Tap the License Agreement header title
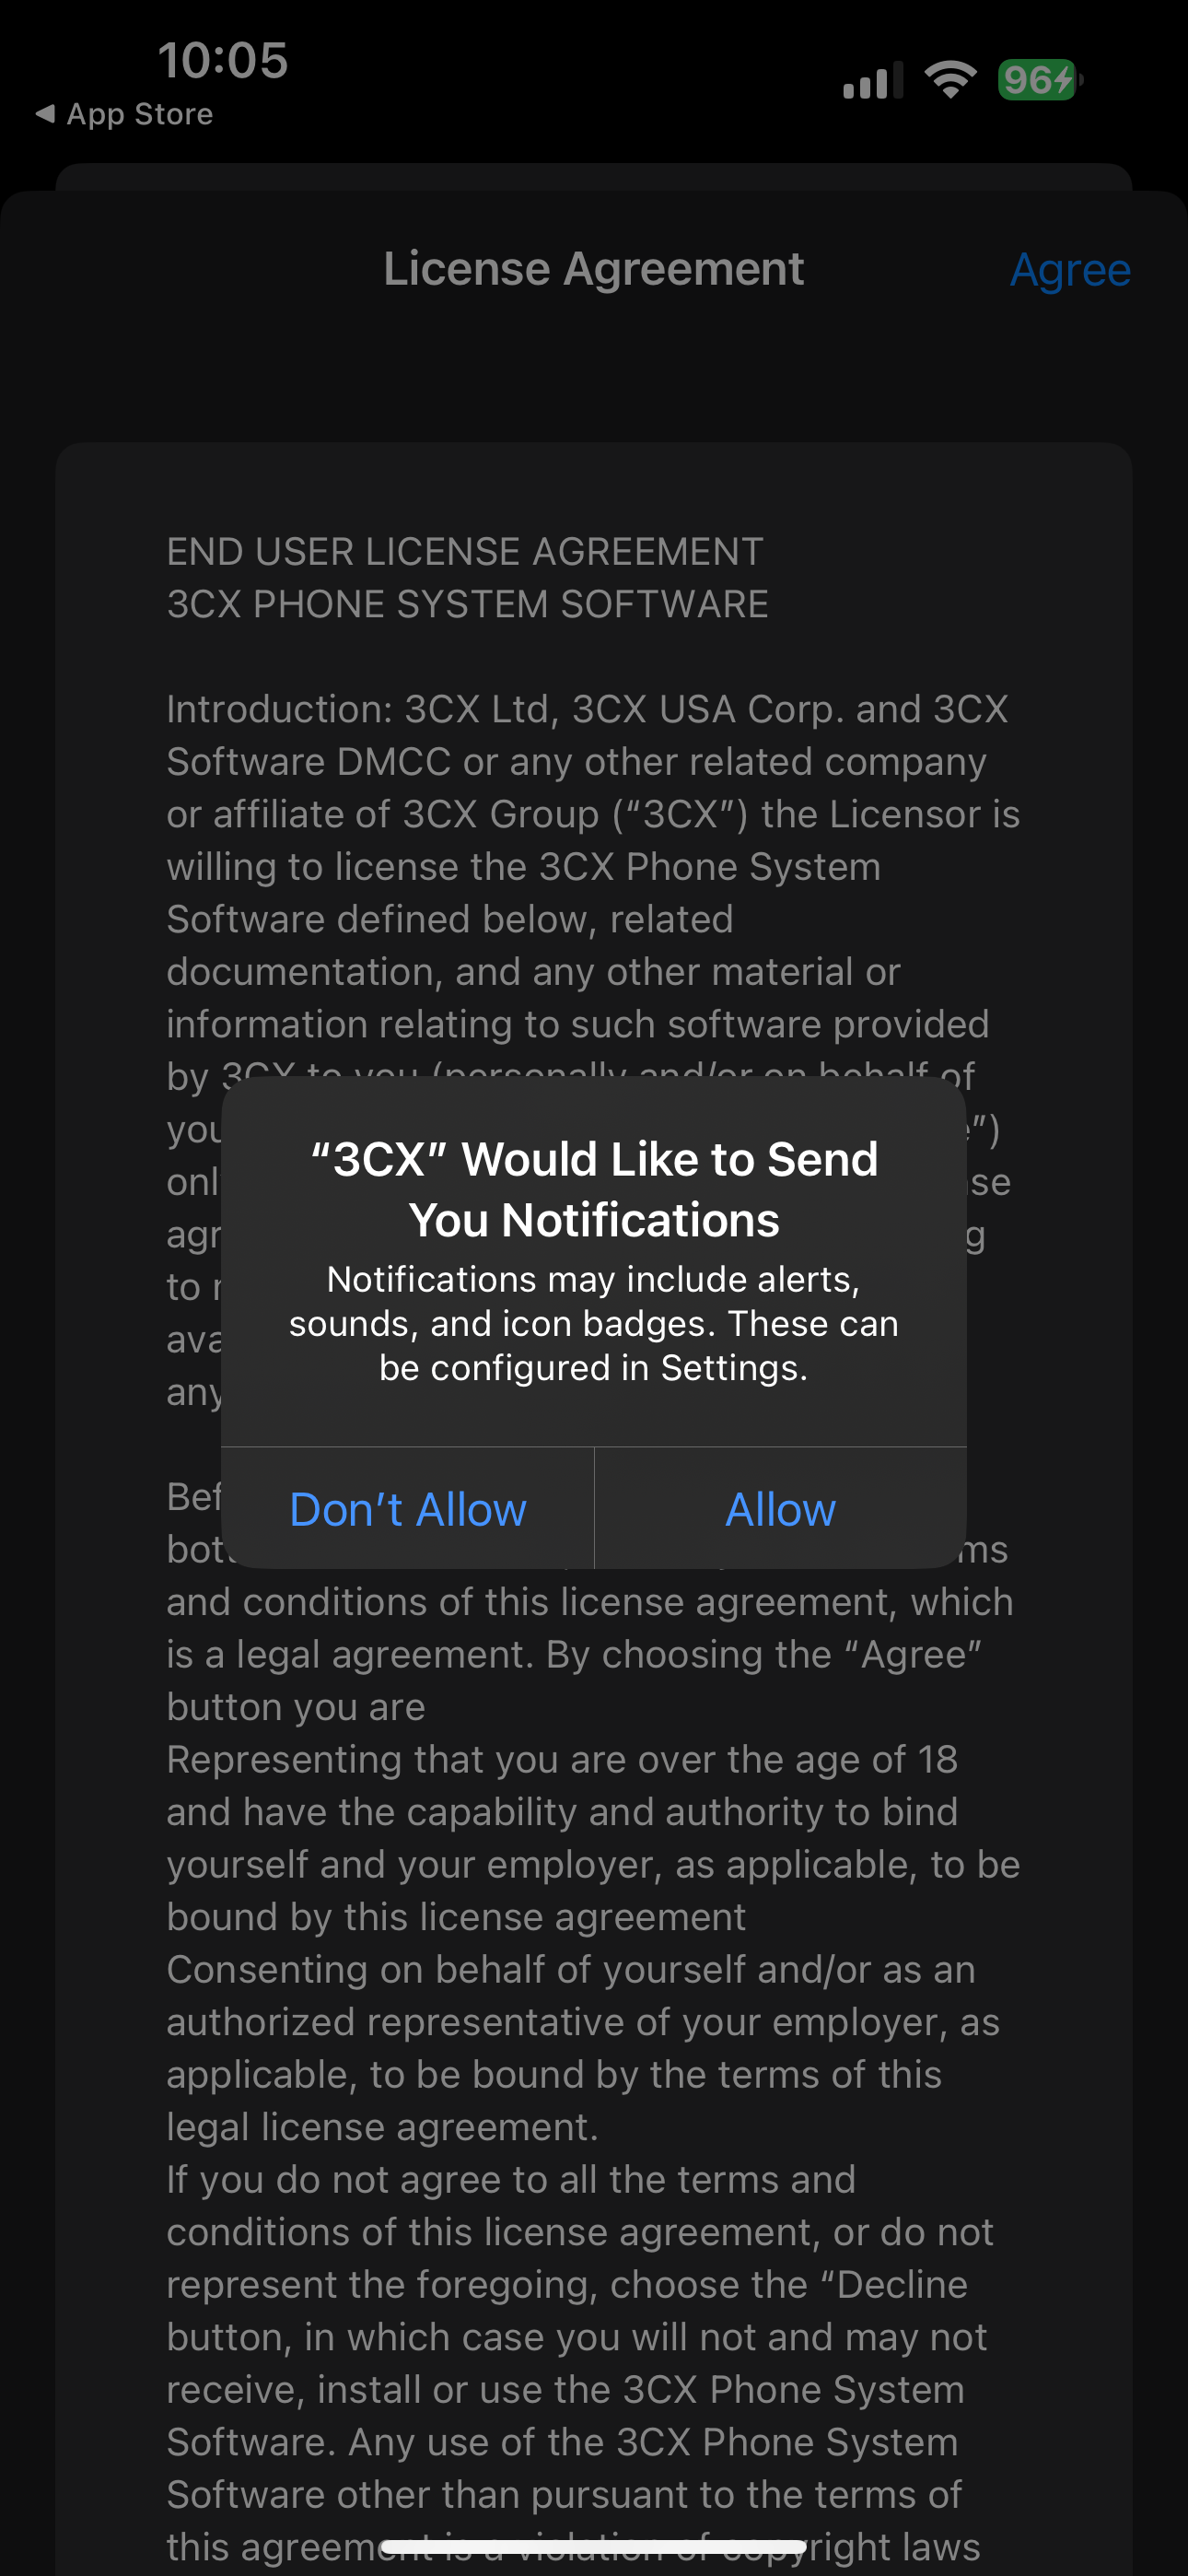The image size is (1188, 2576). (x=593, y=269)
